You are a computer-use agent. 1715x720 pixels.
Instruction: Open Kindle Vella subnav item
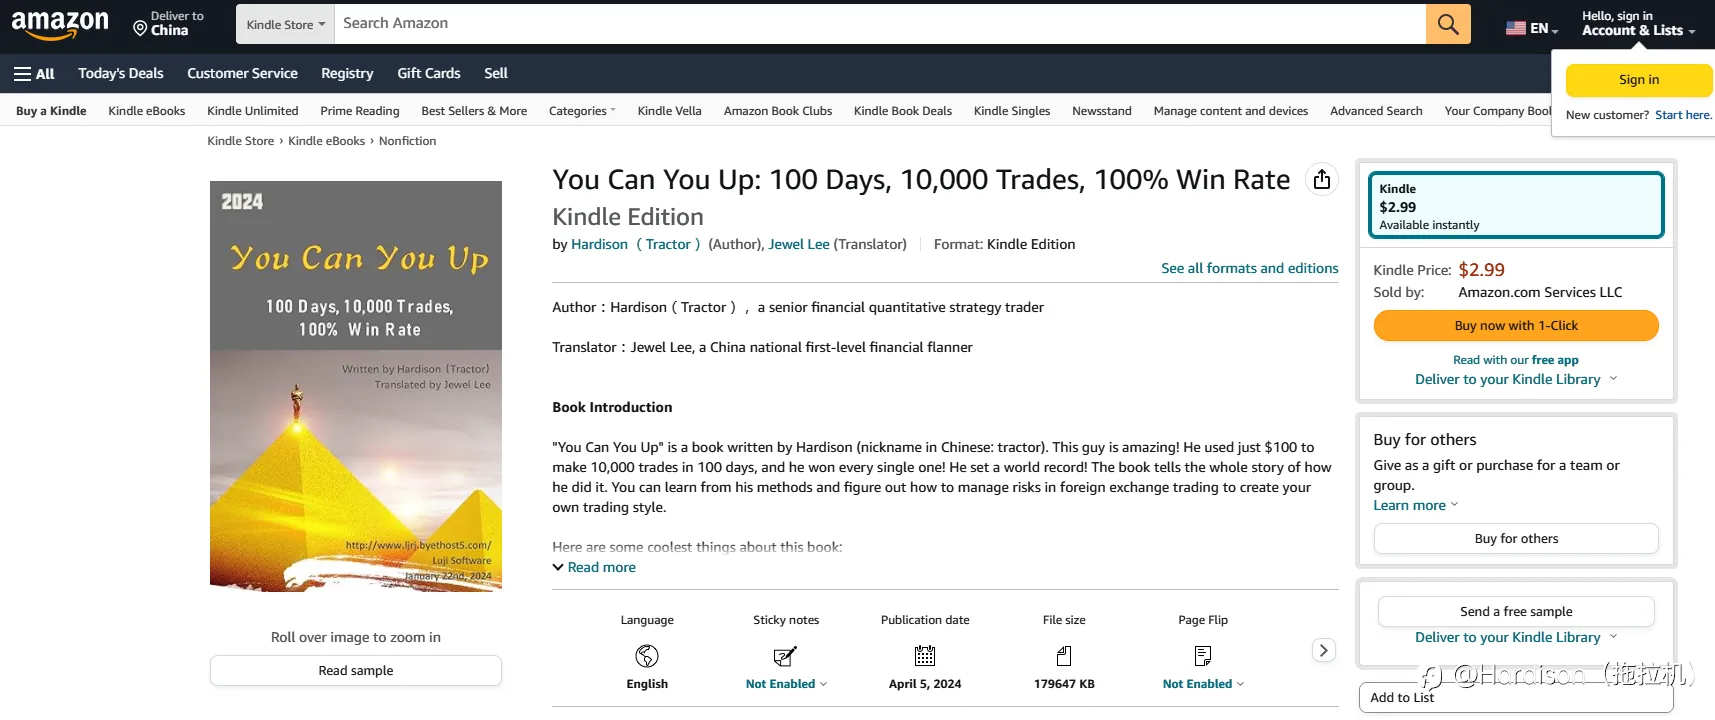coord(670,111)
